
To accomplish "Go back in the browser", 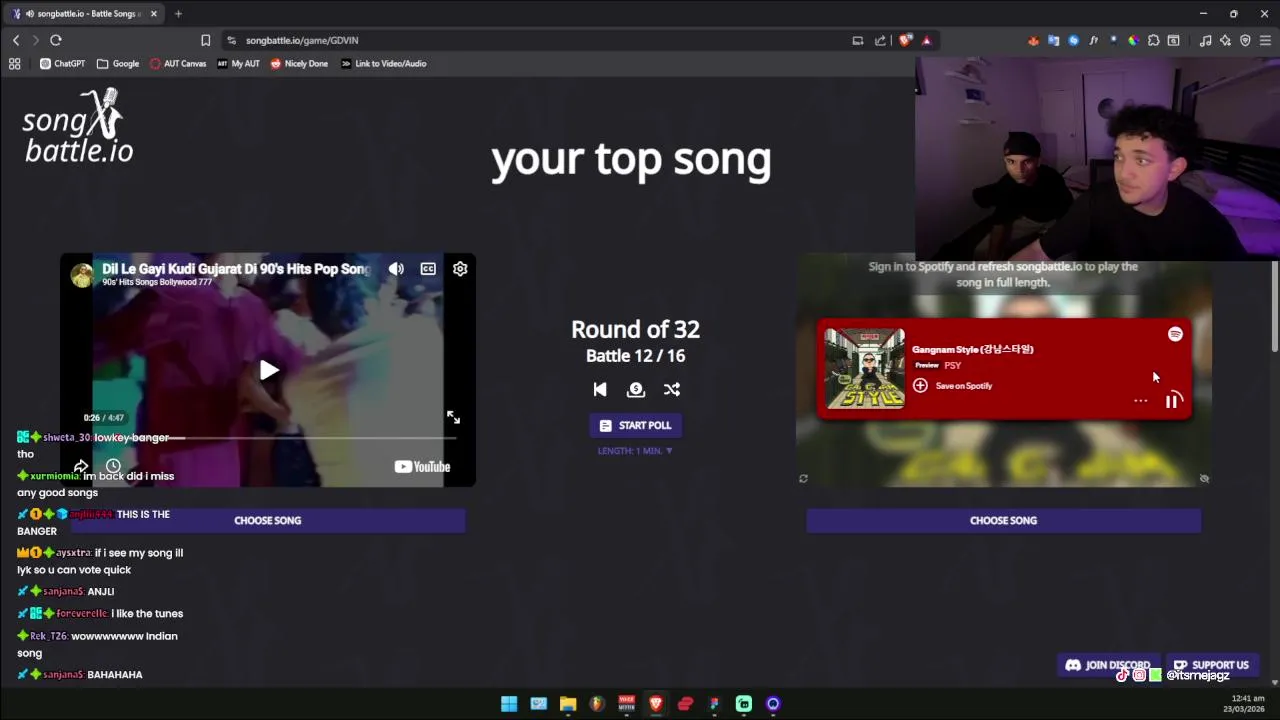I will tap(16, 40).
